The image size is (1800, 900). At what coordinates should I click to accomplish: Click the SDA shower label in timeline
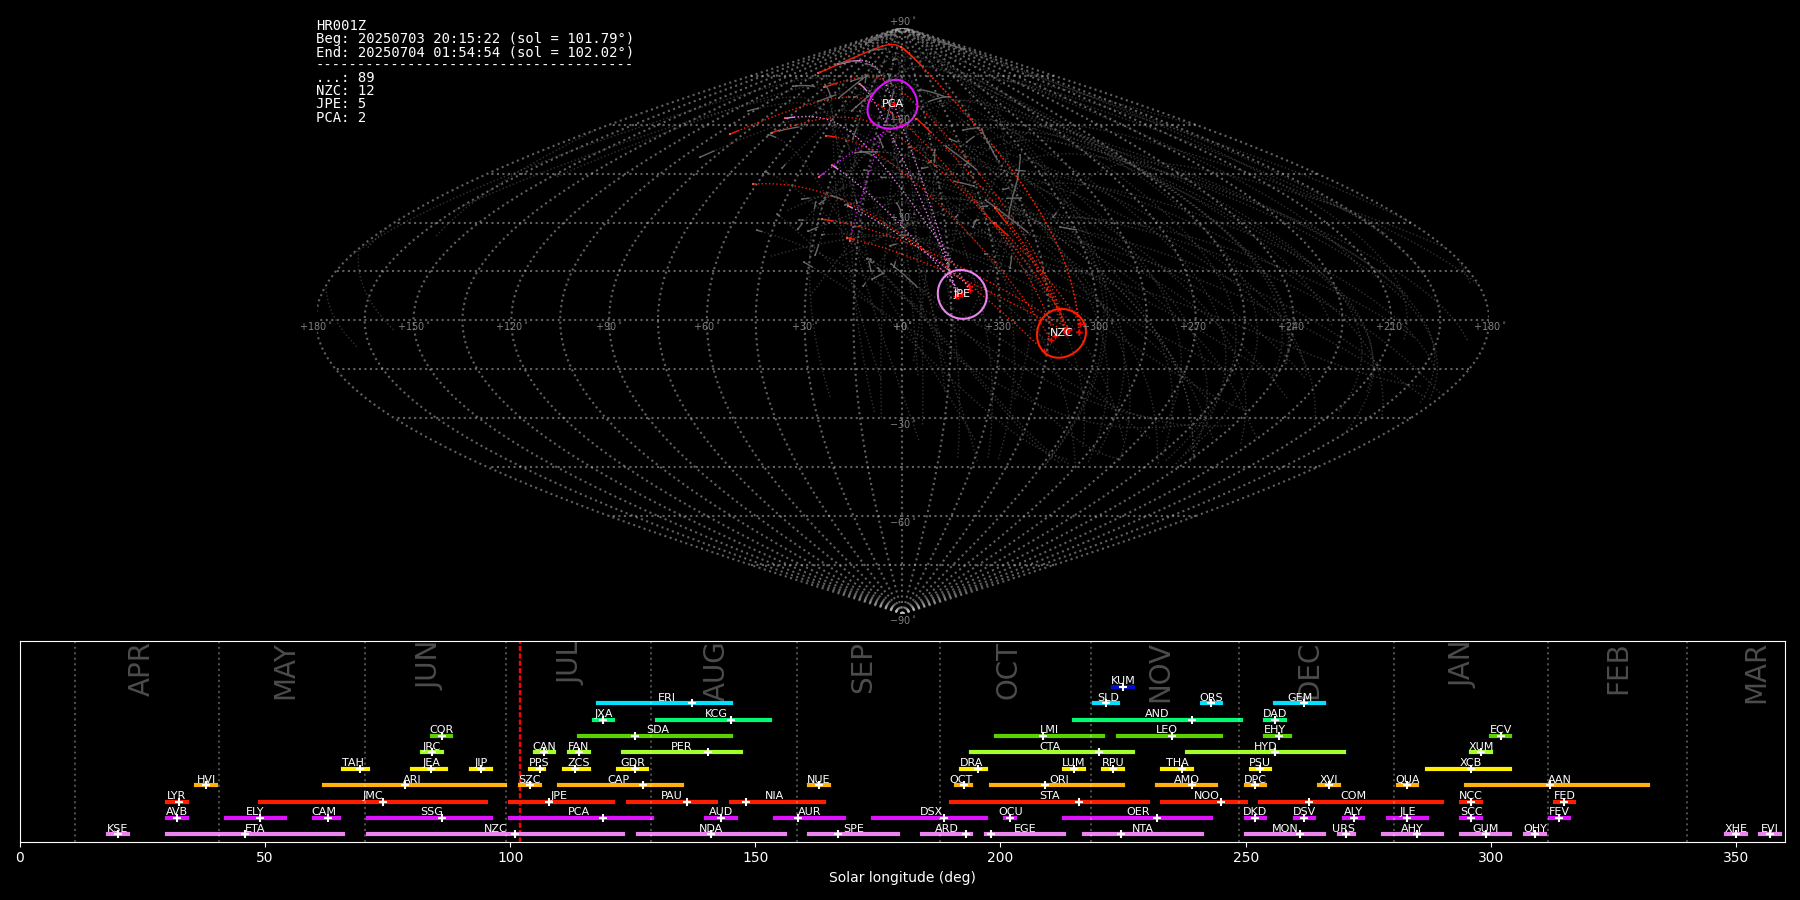click(658, 730)
